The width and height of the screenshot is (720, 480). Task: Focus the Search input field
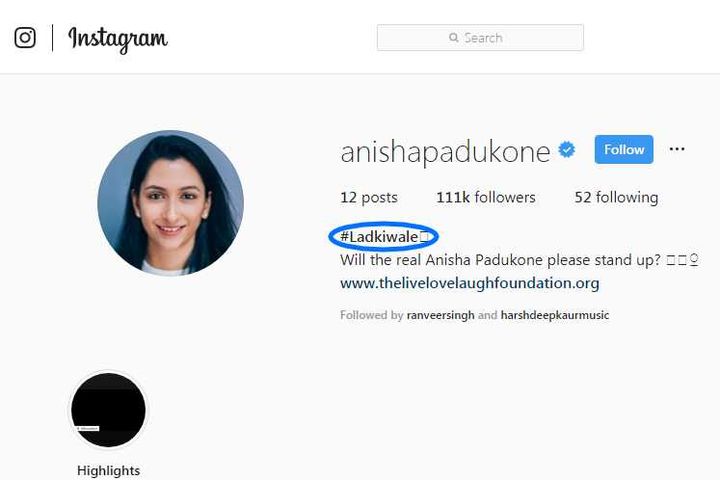pyautogui.click(x=480, y=38)
